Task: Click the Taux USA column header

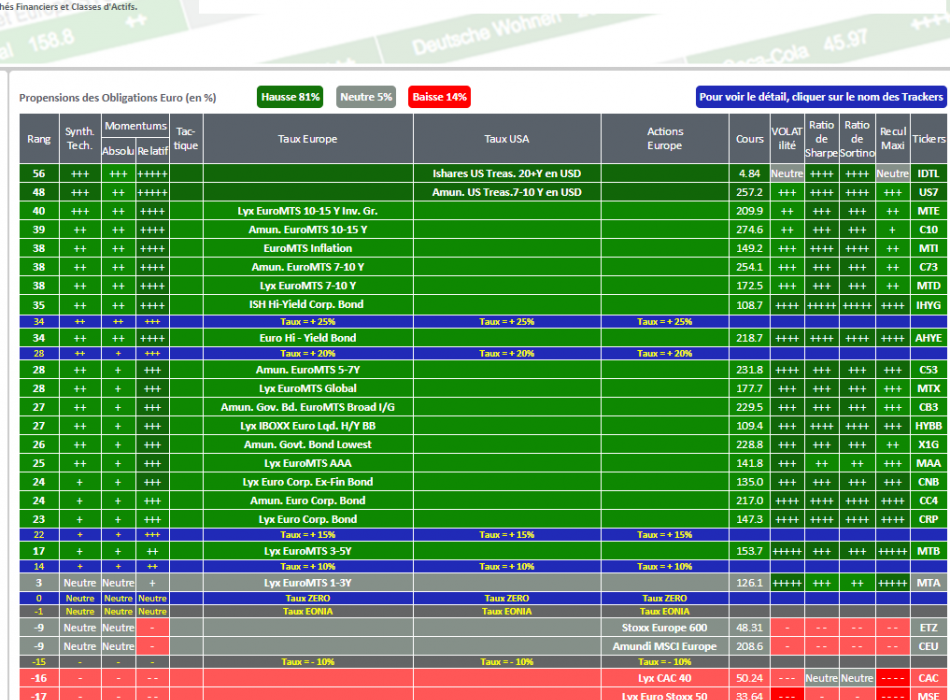Action: [x=507, y=139]
